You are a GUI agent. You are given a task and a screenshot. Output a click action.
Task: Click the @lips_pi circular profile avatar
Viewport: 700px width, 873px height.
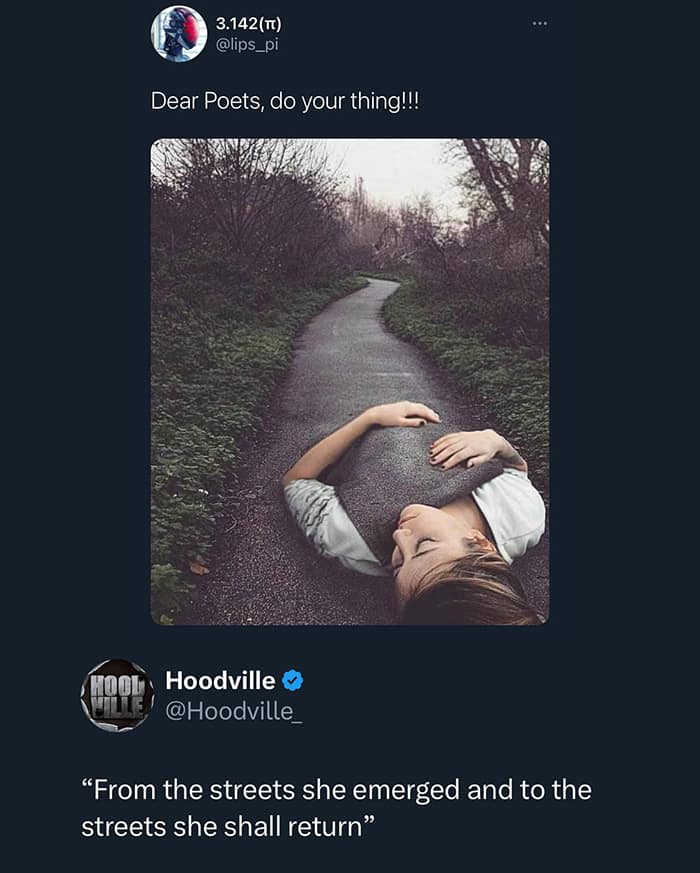tap(181, 31)
